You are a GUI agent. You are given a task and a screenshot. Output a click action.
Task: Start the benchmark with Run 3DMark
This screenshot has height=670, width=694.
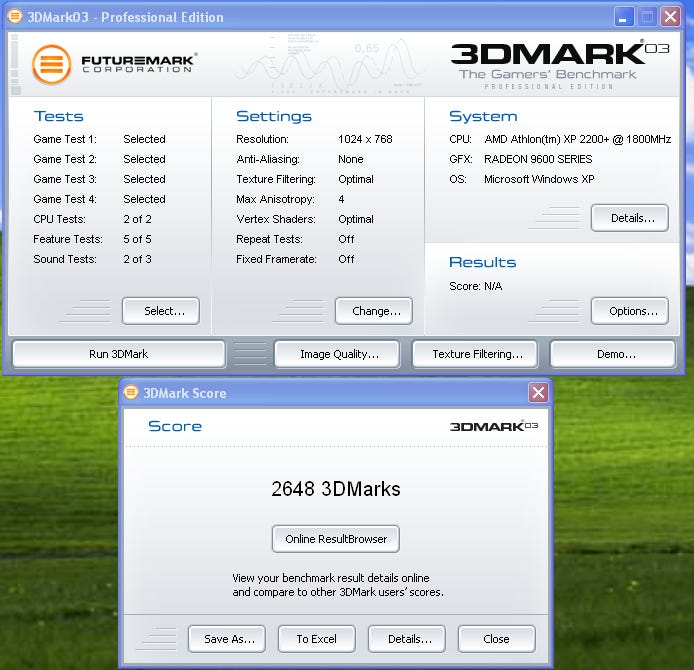coord(119,354)
